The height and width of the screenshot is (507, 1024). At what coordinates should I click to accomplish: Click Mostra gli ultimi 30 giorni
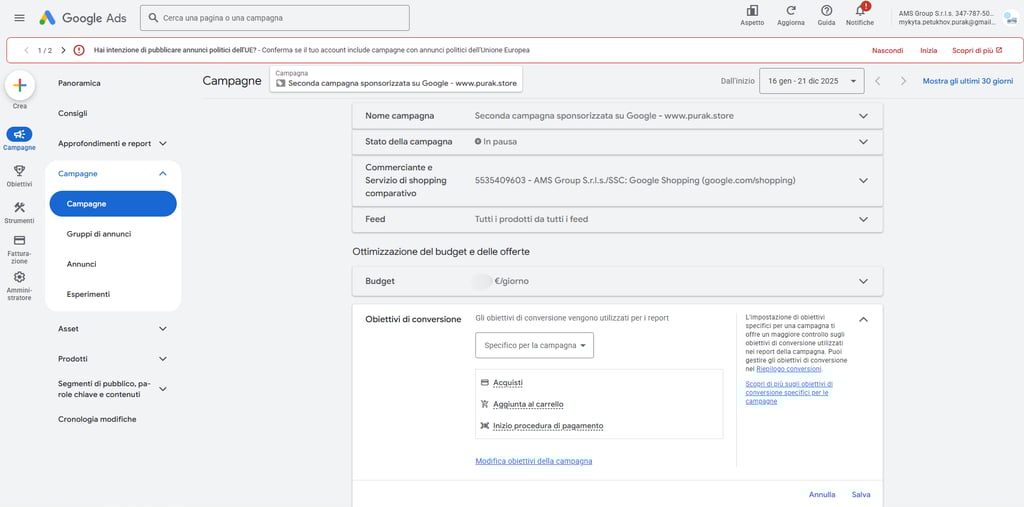tap(968, 81)
